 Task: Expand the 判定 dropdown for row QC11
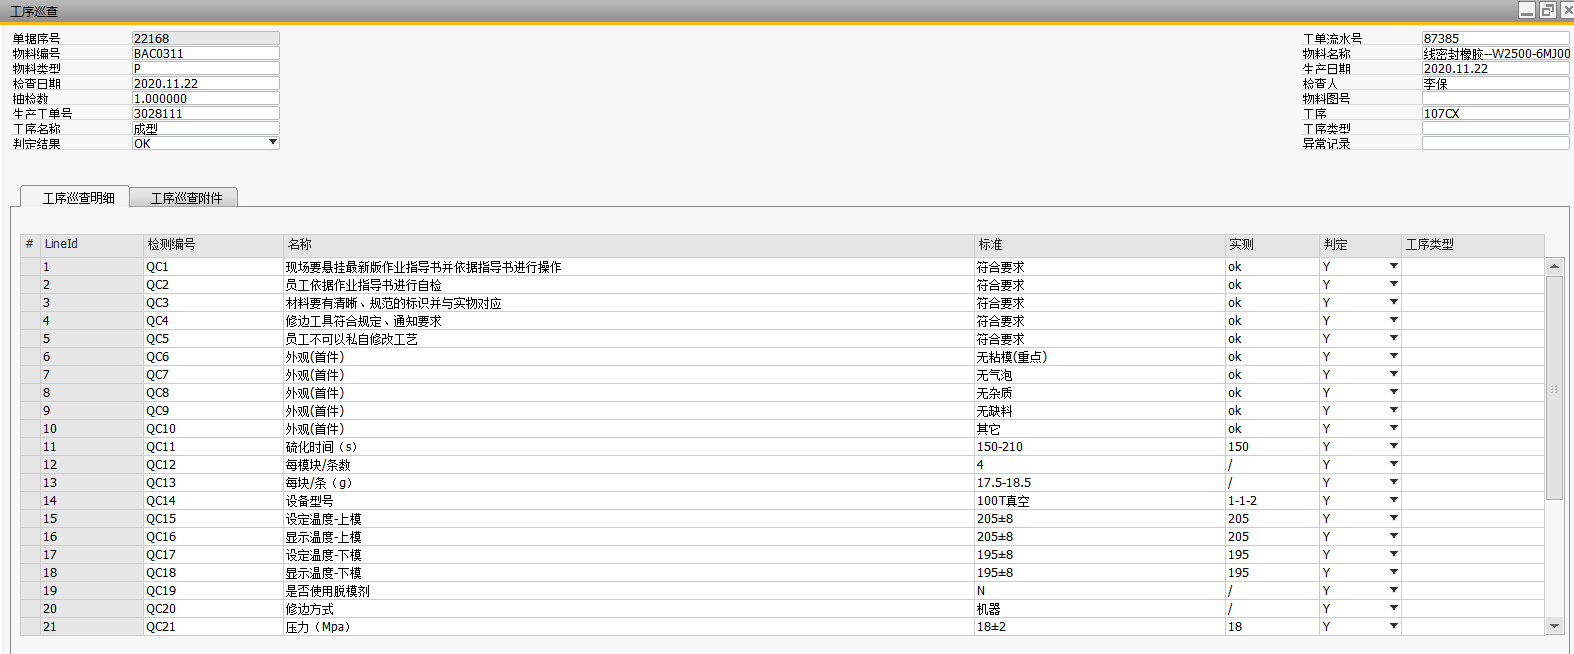[x=1393, y=446]
